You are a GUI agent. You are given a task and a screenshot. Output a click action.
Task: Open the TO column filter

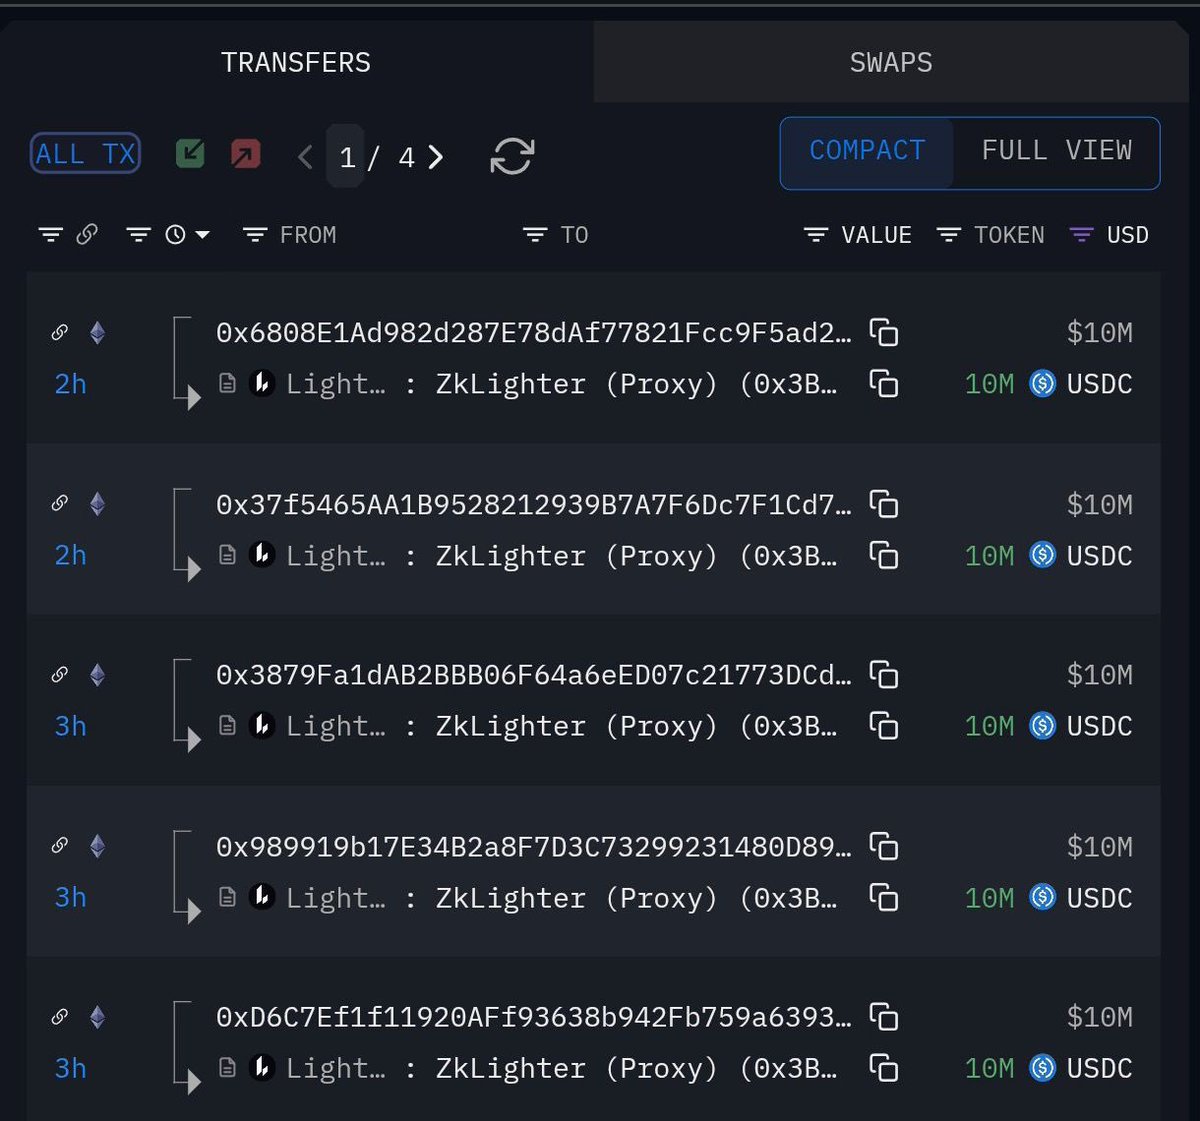coord(535,235)
